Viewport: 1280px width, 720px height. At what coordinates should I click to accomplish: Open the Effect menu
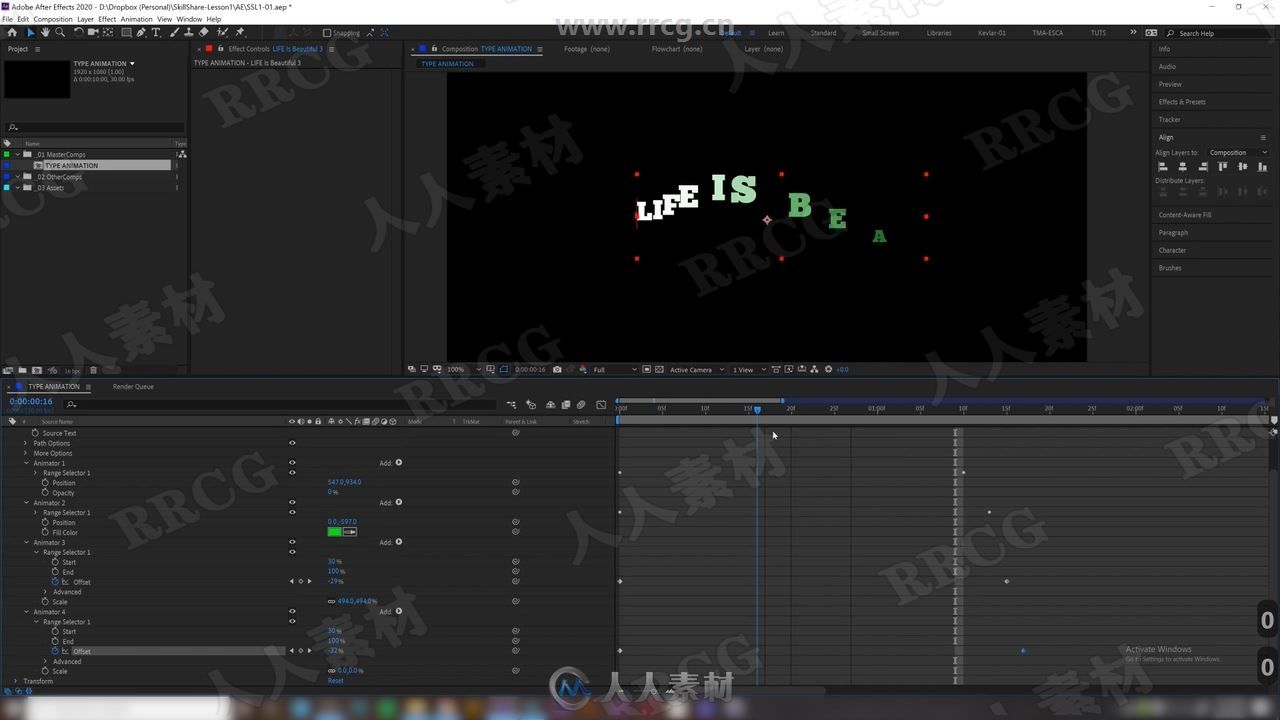tap(107, 19)
